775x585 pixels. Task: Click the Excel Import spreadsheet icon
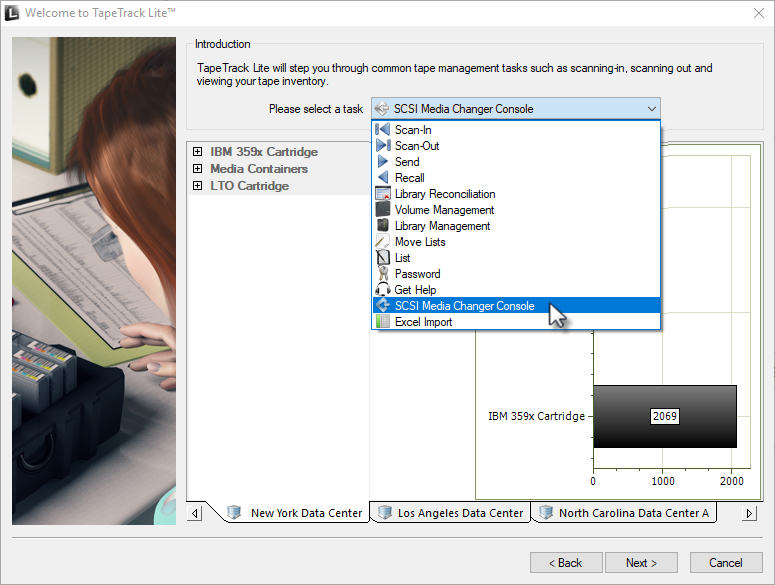coord(383,322)
